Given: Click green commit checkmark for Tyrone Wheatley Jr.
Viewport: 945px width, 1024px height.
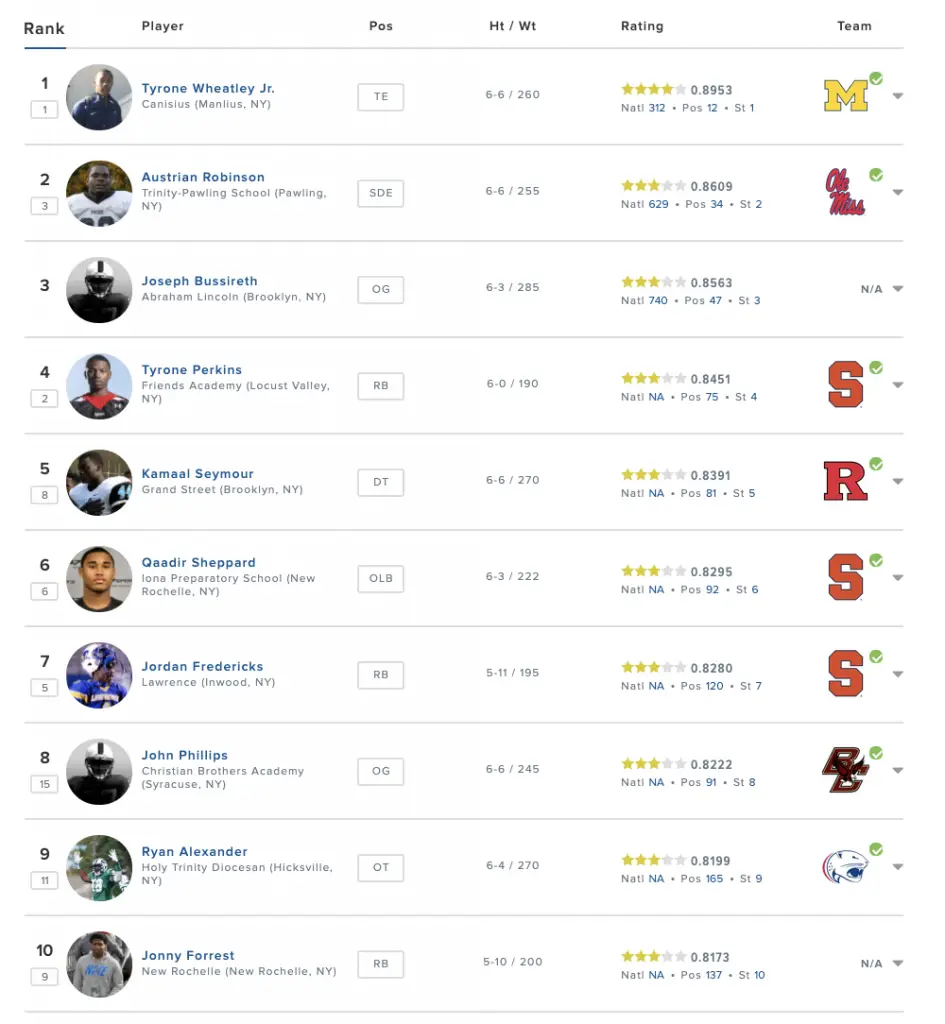Looking at the screenshot, I should coord(876,78).
